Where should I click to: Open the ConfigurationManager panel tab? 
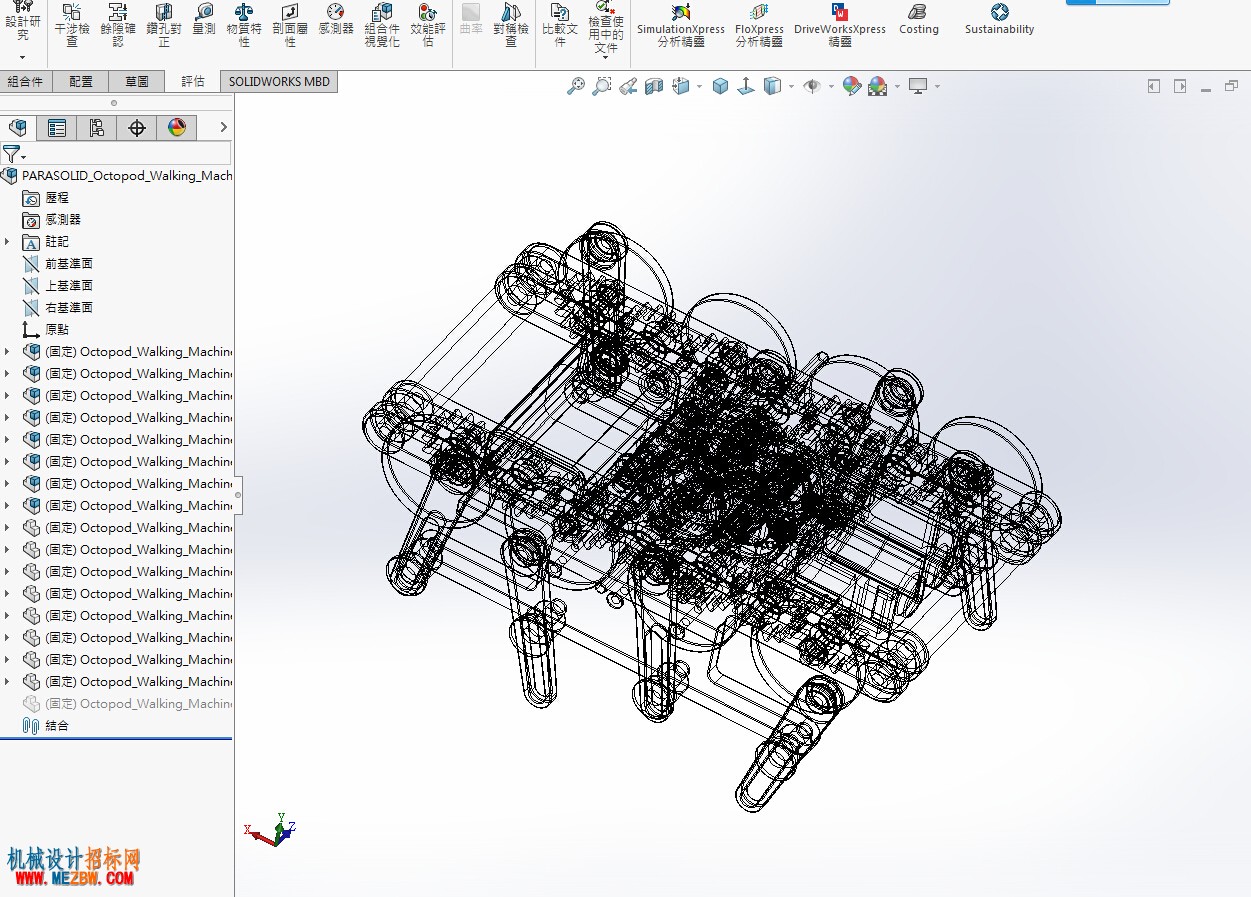(x=97, y=128)
